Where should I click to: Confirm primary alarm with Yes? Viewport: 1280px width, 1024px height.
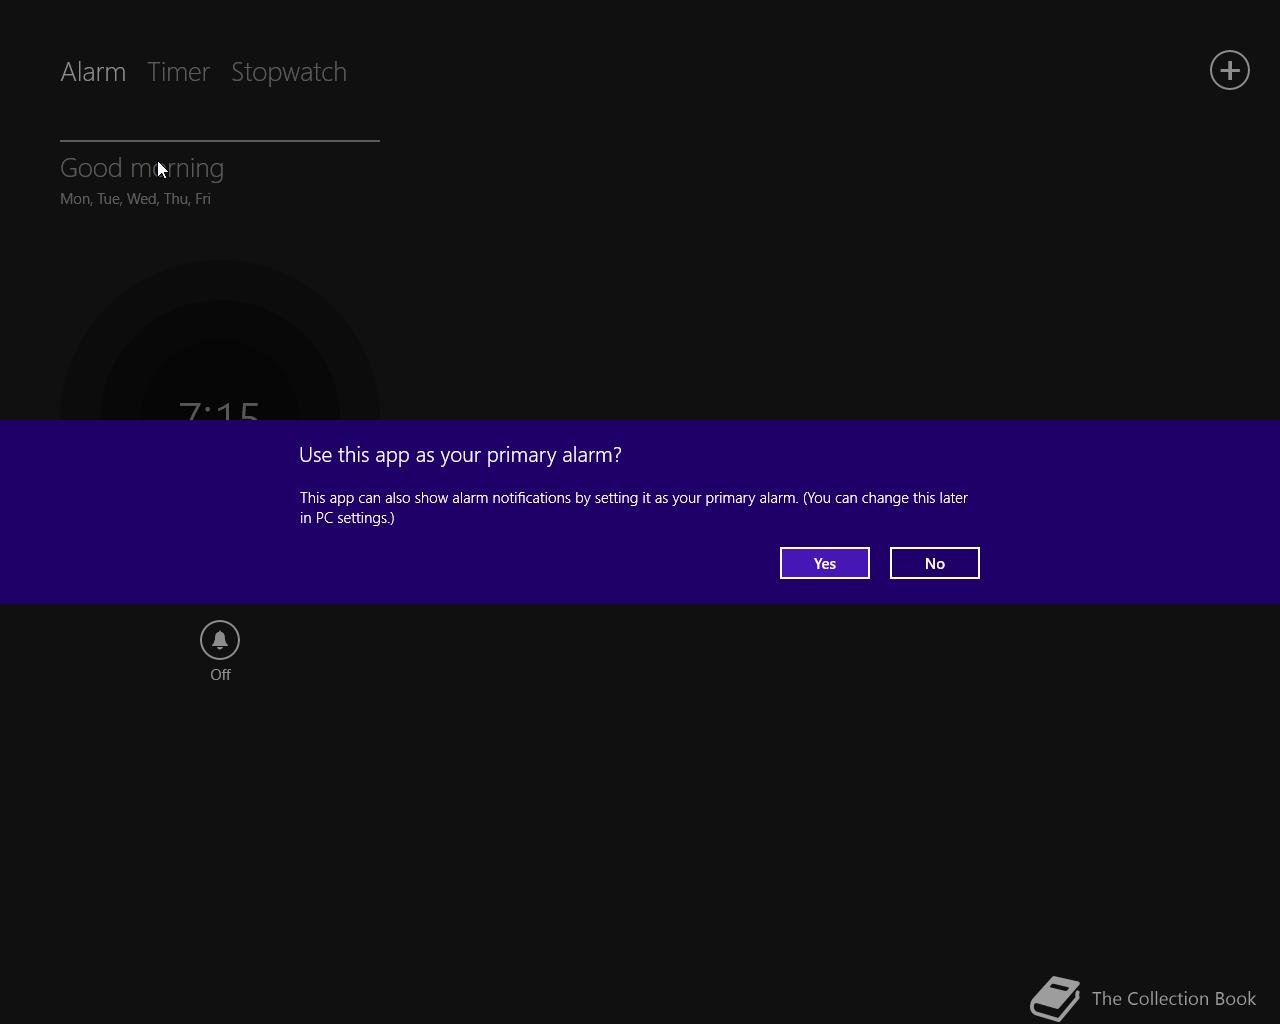(824, 563)
